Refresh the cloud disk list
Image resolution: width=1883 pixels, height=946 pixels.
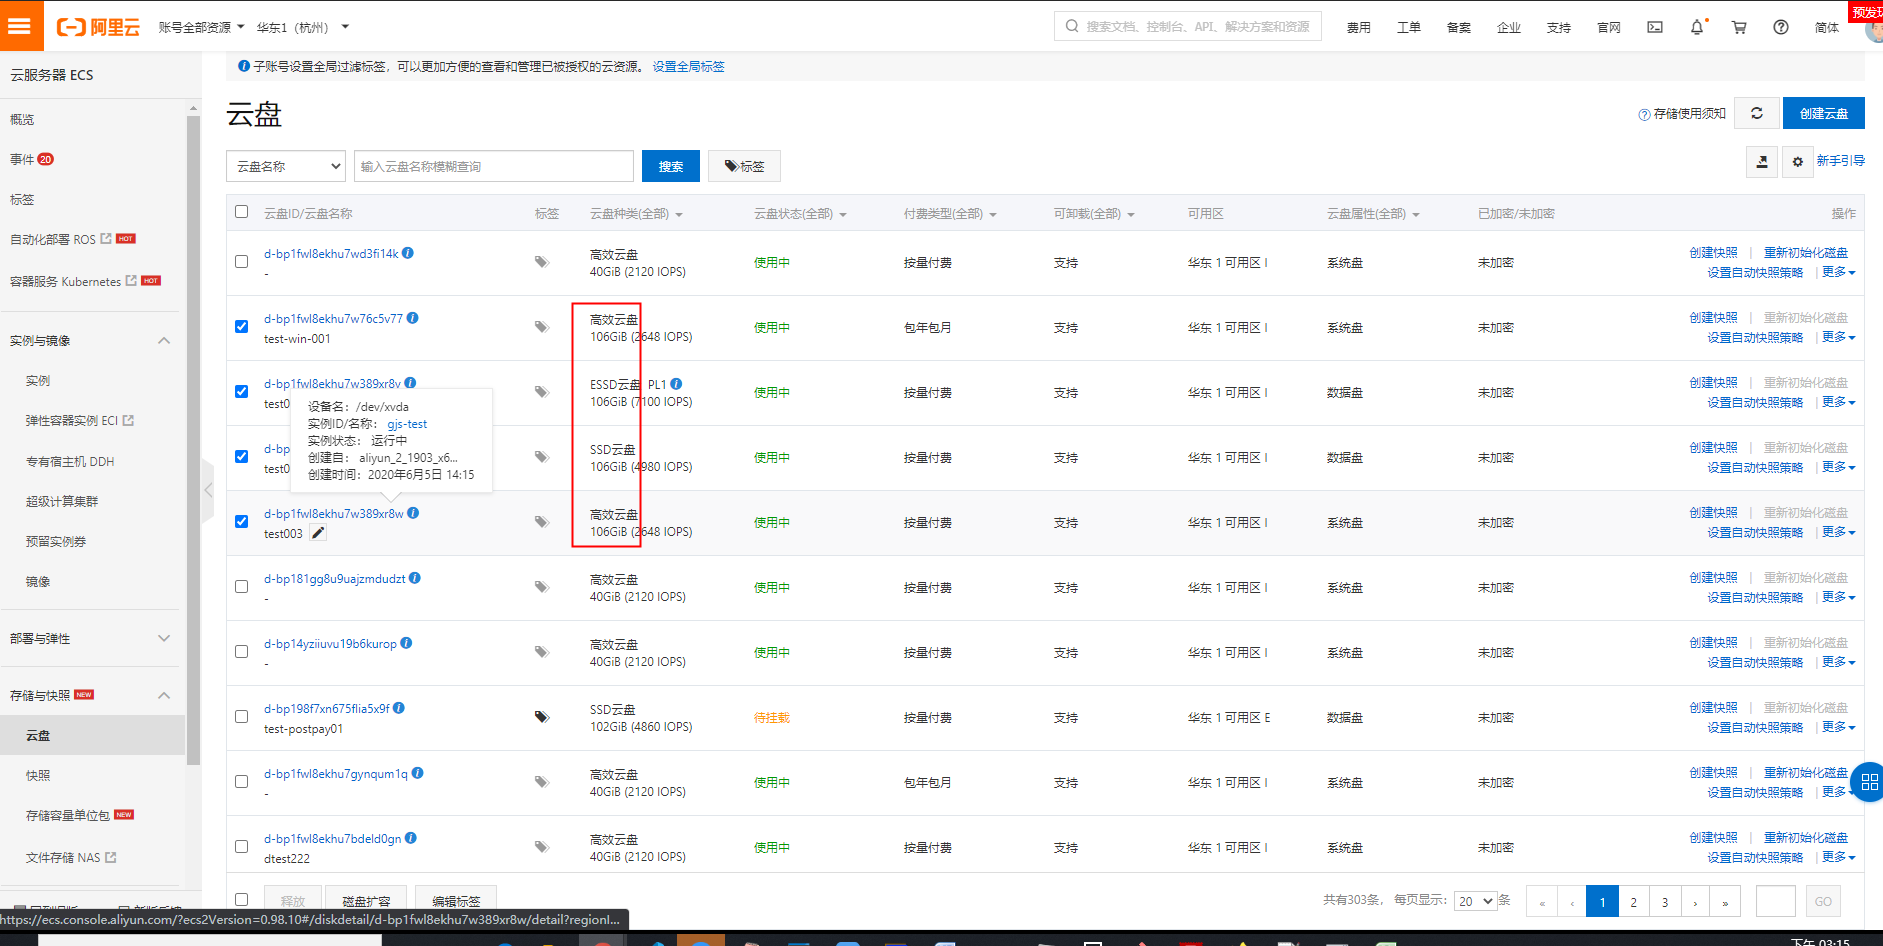1757,113
